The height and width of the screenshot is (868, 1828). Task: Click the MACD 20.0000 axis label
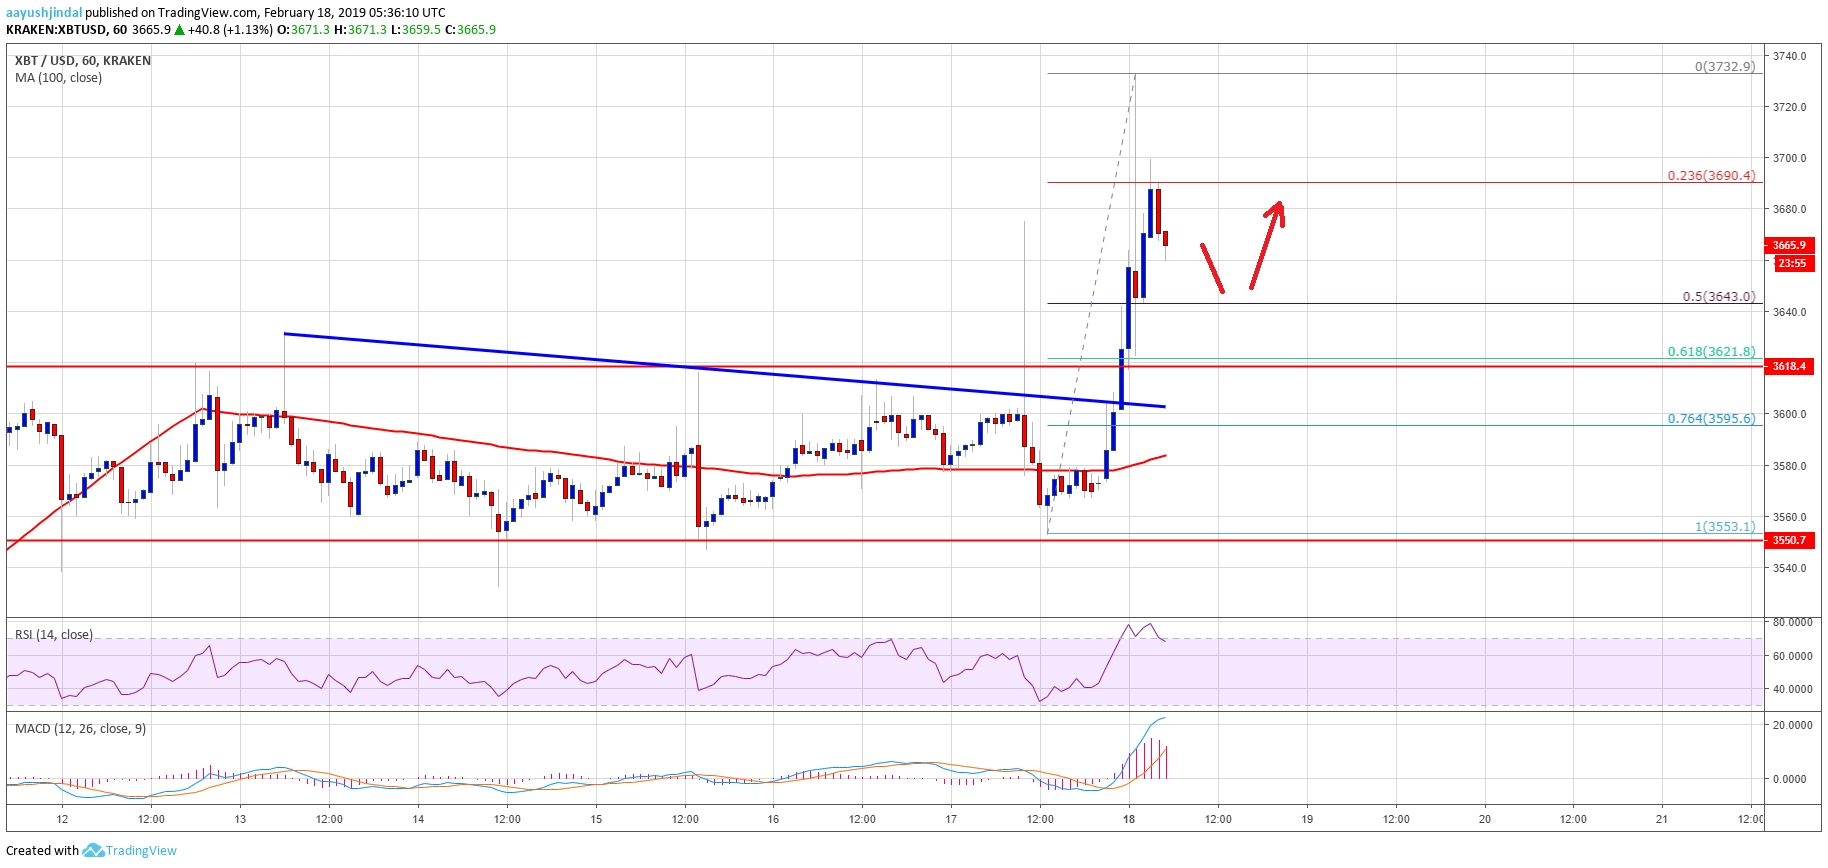[1793, 725]
